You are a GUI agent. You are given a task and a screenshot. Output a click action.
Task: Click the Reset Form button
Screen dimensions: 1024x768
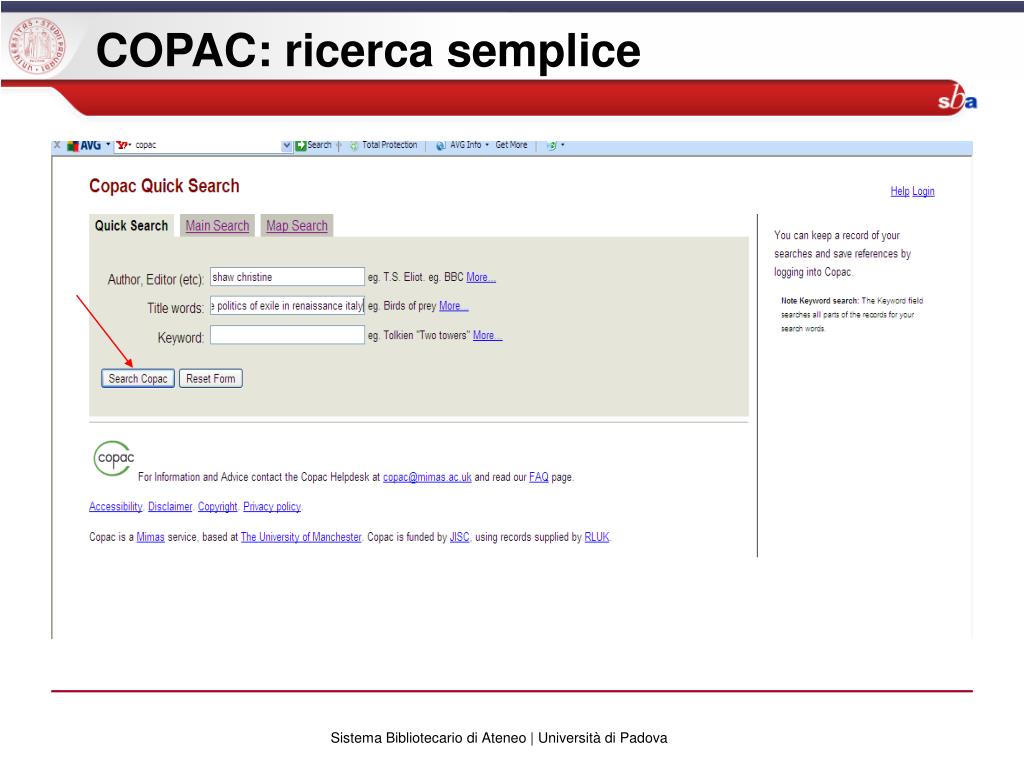pos(211,379)
